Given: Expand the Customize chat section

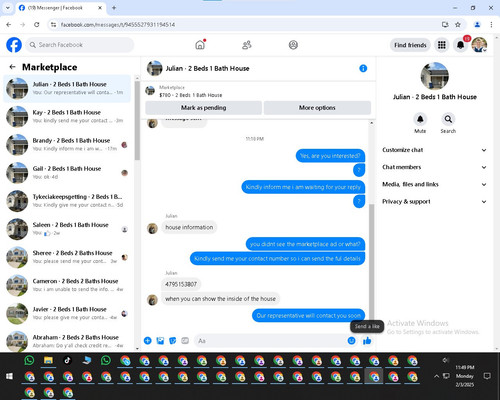Looking at the screenshot, I should tap(435, 150).
